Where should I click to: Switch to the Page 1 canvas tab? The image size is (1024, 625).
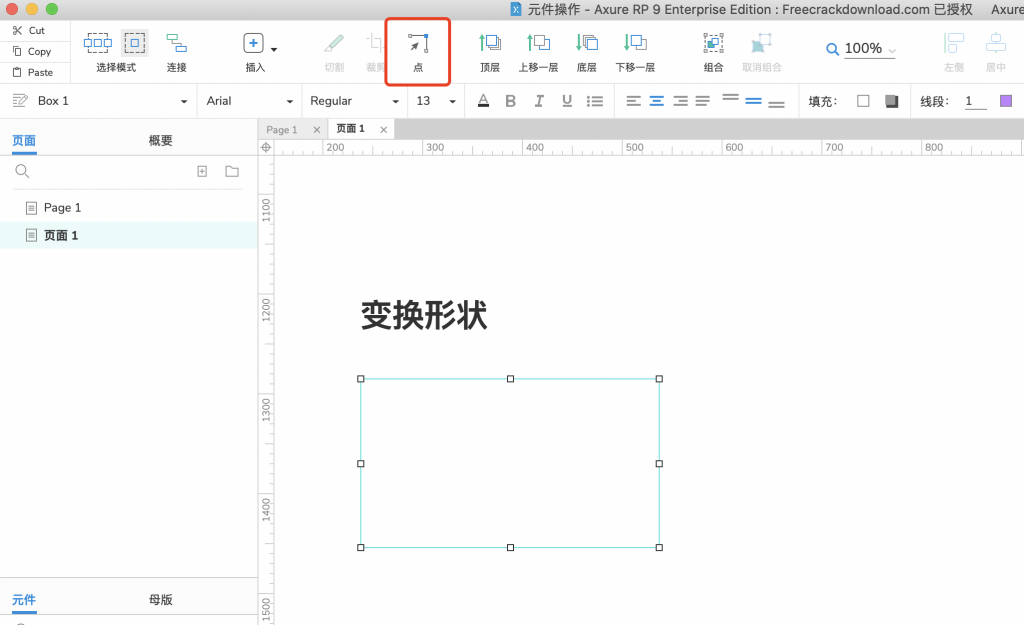click(282, 130)
